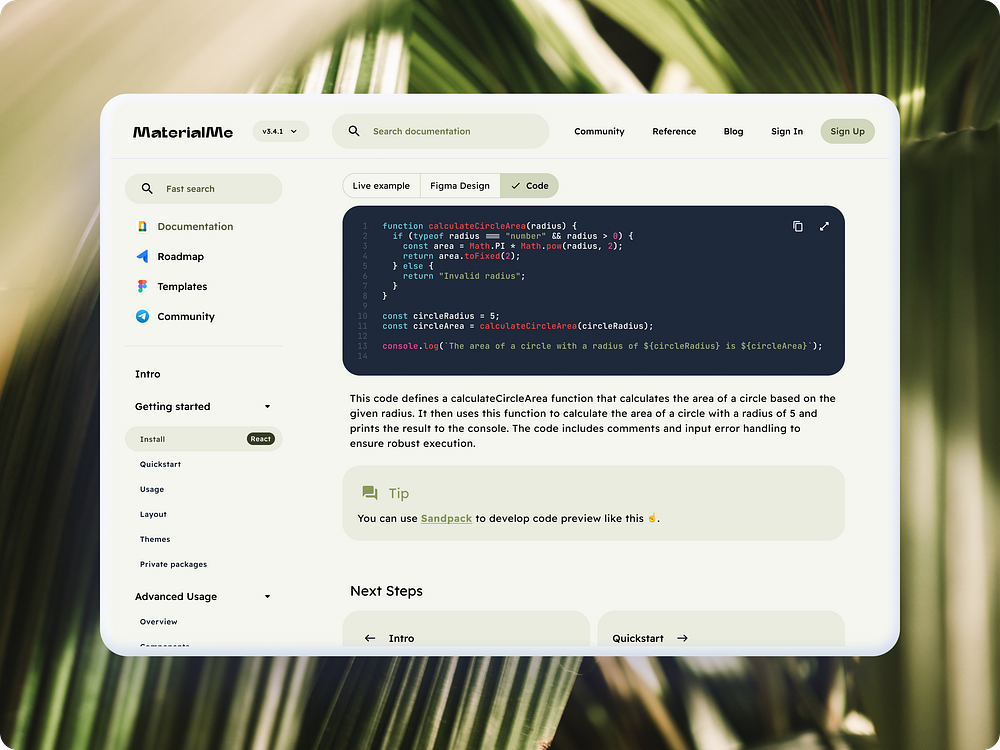
Task: Select the Roadmap megaphone icon
Action: (143, 256)
